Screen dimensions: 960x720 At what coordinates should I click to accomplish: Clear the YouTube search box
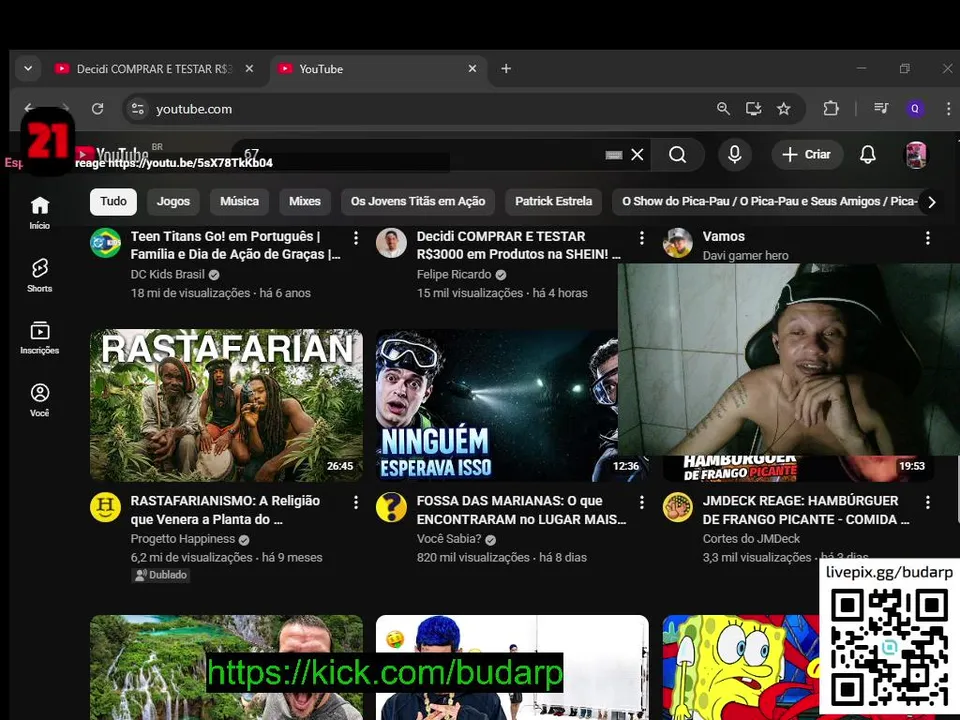point(637,154)
